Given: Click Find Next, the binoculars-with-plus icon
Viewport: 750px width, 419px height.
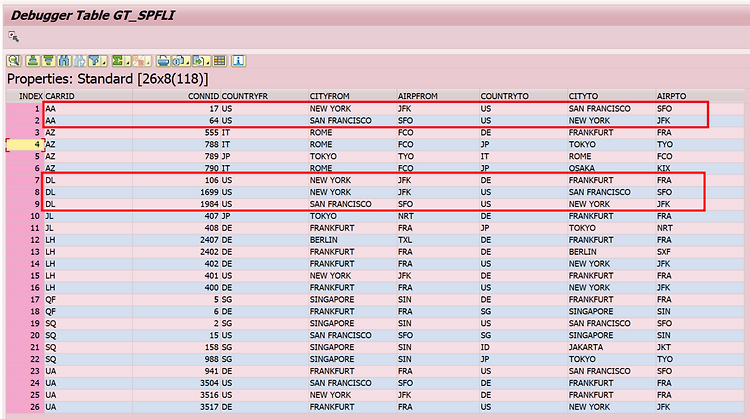Looking at the screenshot, I should [x=80, y=61].
